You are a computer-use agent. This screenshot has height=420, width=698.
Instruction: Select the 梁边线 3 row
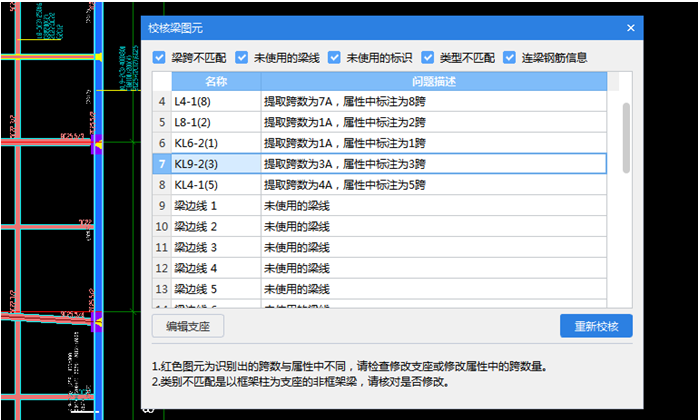click(379, 248)
